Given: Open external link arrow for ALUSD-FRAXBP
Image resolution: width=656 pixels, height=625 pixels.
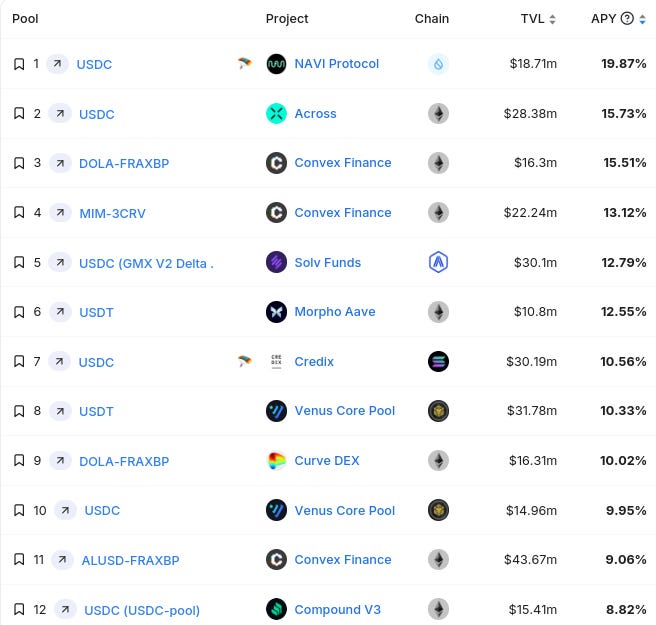Looking at the screenshot, I should [x=62, y=559].
